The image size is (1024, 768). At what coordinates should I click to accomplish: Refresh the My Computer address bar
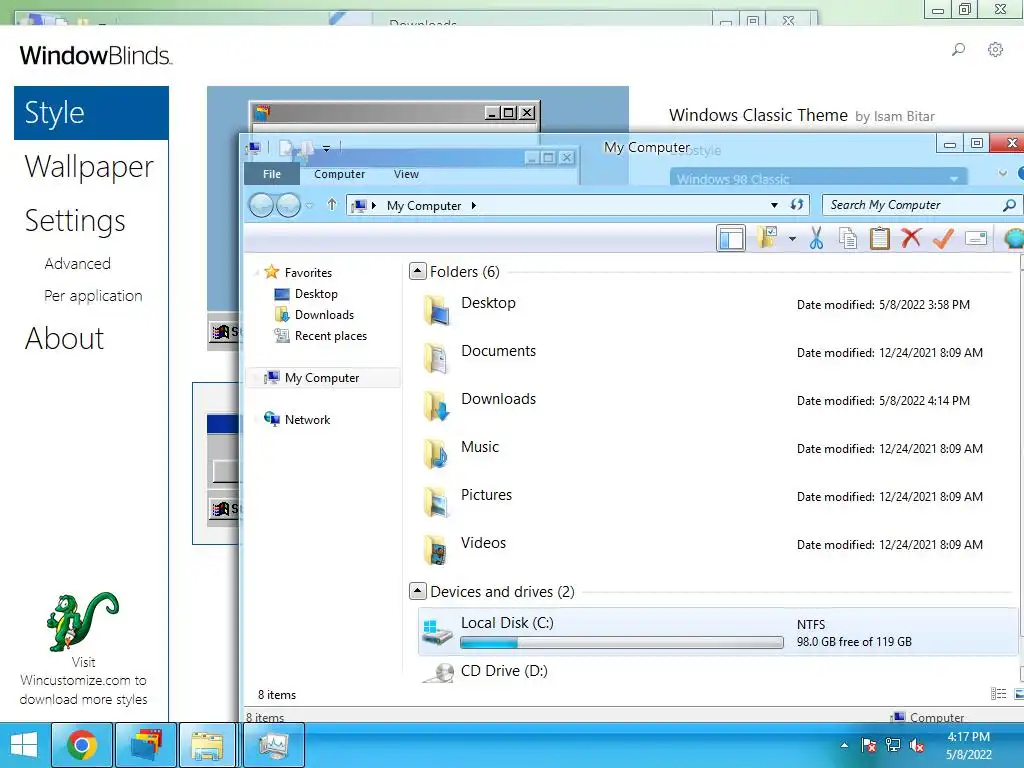click(x=797, y=204)
